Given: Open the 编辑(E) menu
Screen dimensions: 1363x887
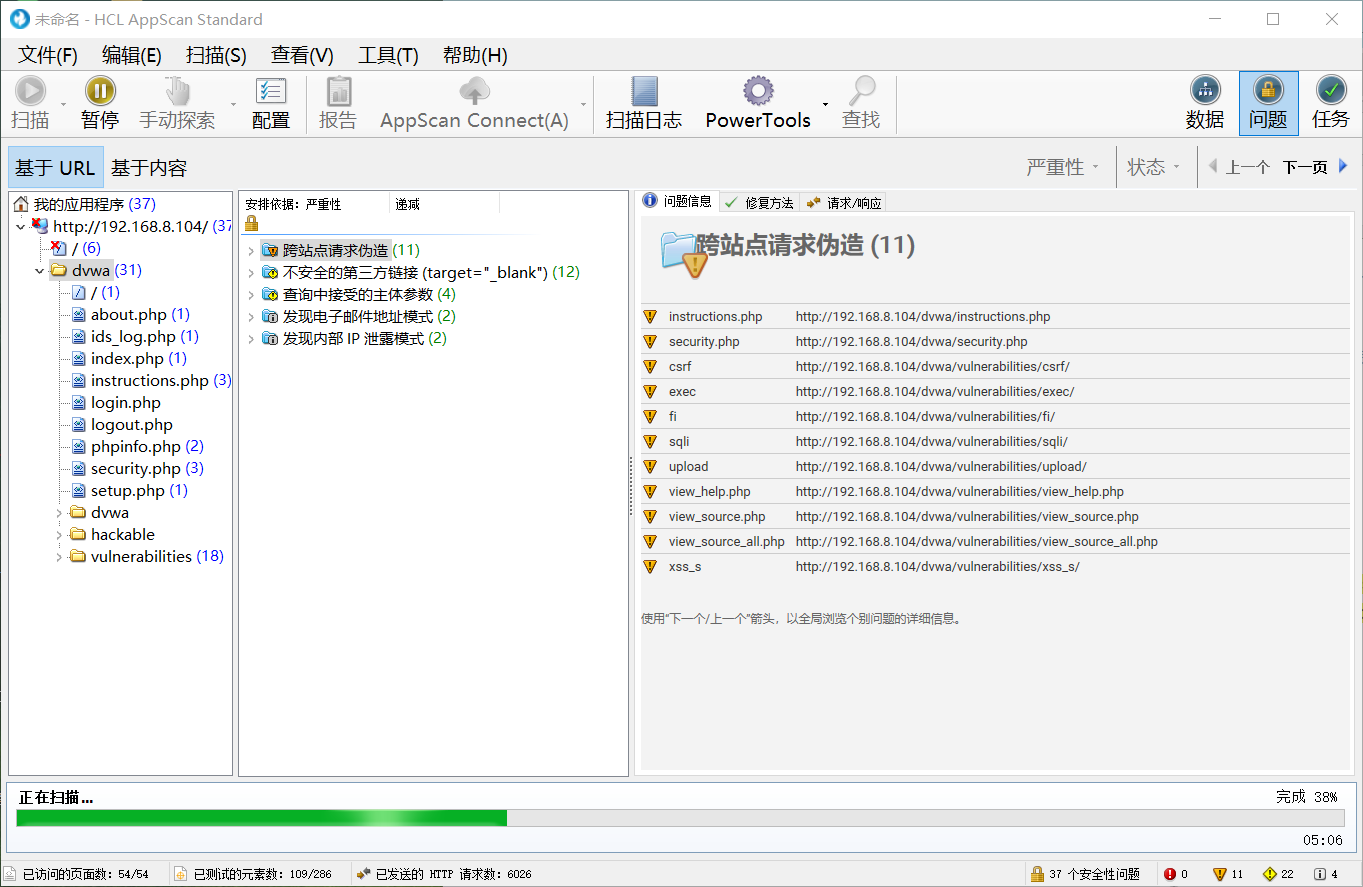Looking at the screenshot, I should pyautogui.click(x=132, y=55).
